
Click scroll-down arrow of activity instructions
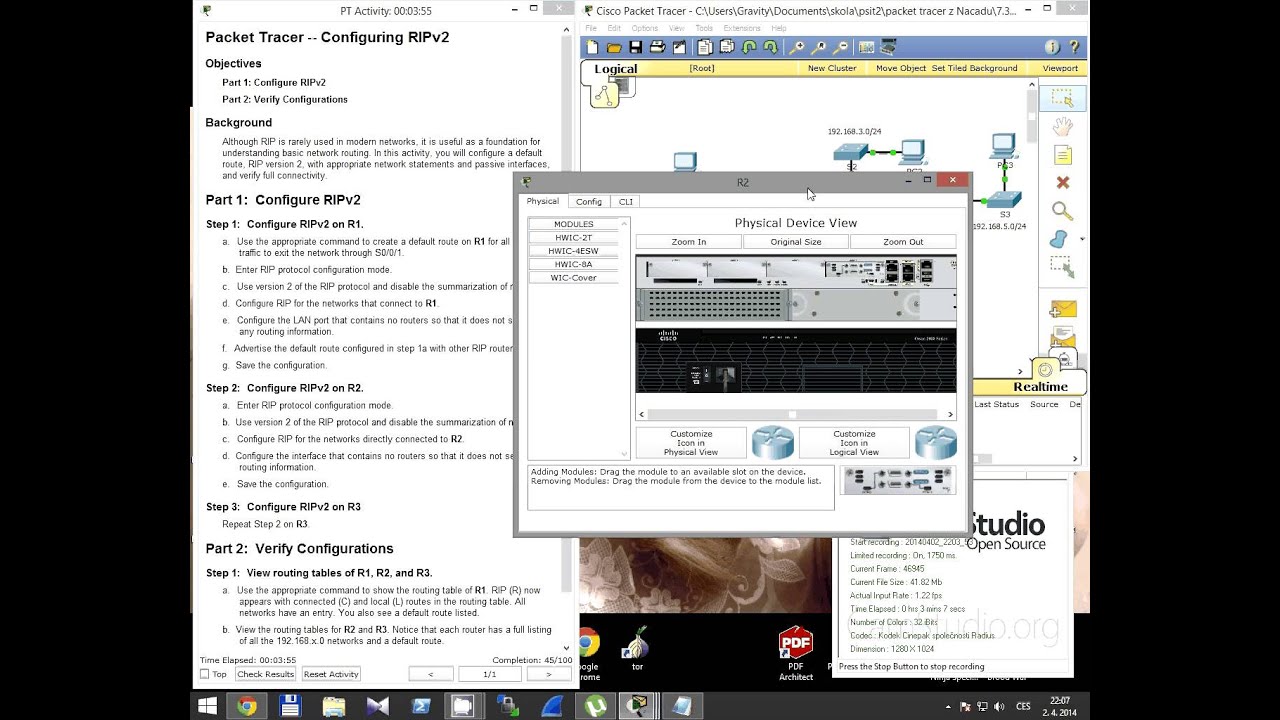[x=567, y=648]
